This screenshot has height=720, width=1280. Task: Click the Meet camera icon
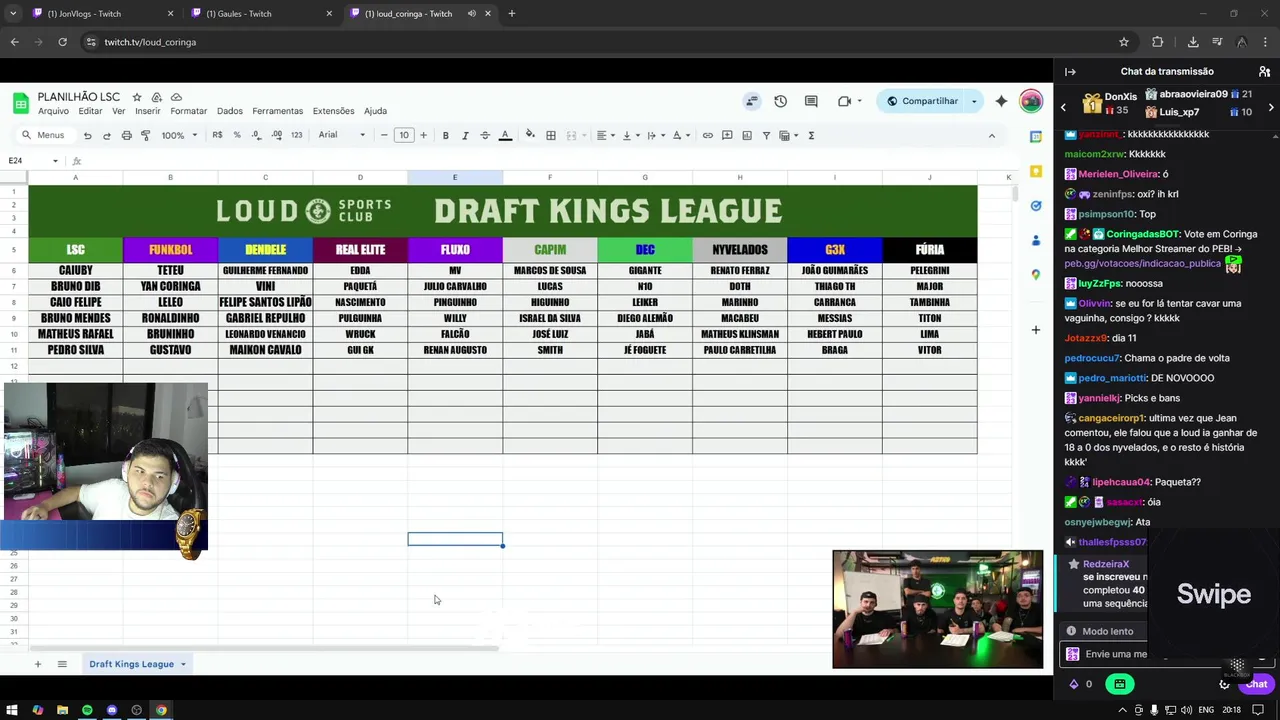(x=845, y=101)
